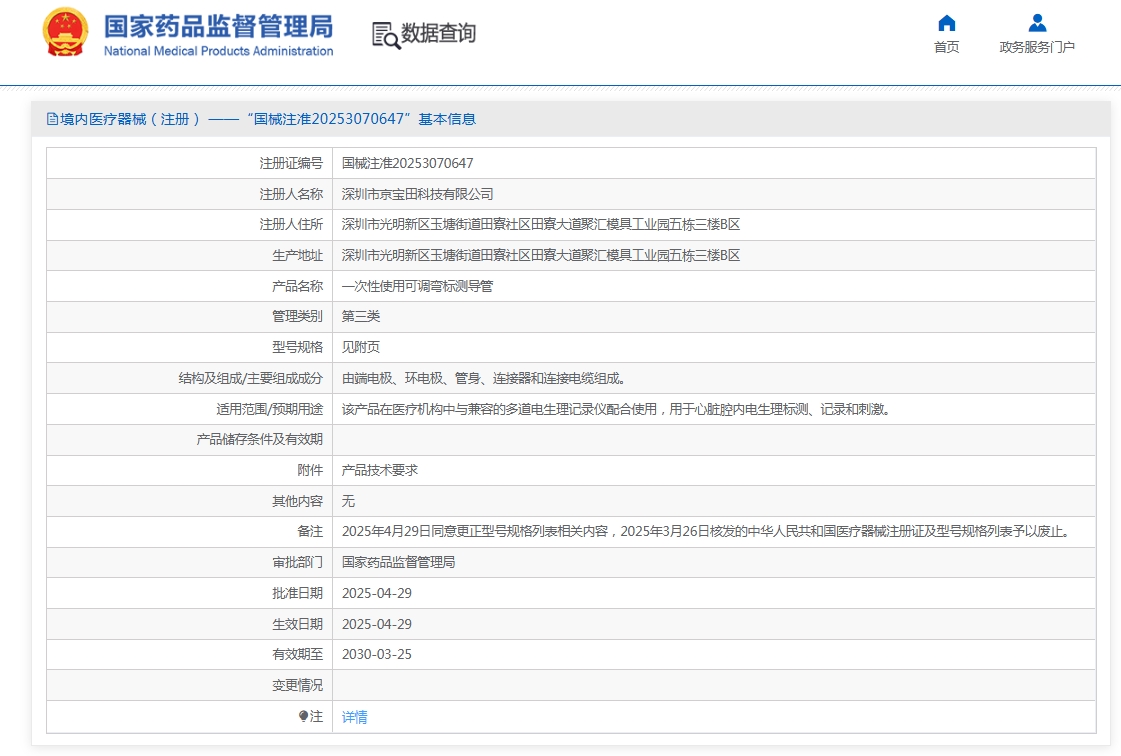Viewport: 1121px width, 756px height.
Task: Click the structure text 由端电极、环电极
Action: (x=484, y=378)
